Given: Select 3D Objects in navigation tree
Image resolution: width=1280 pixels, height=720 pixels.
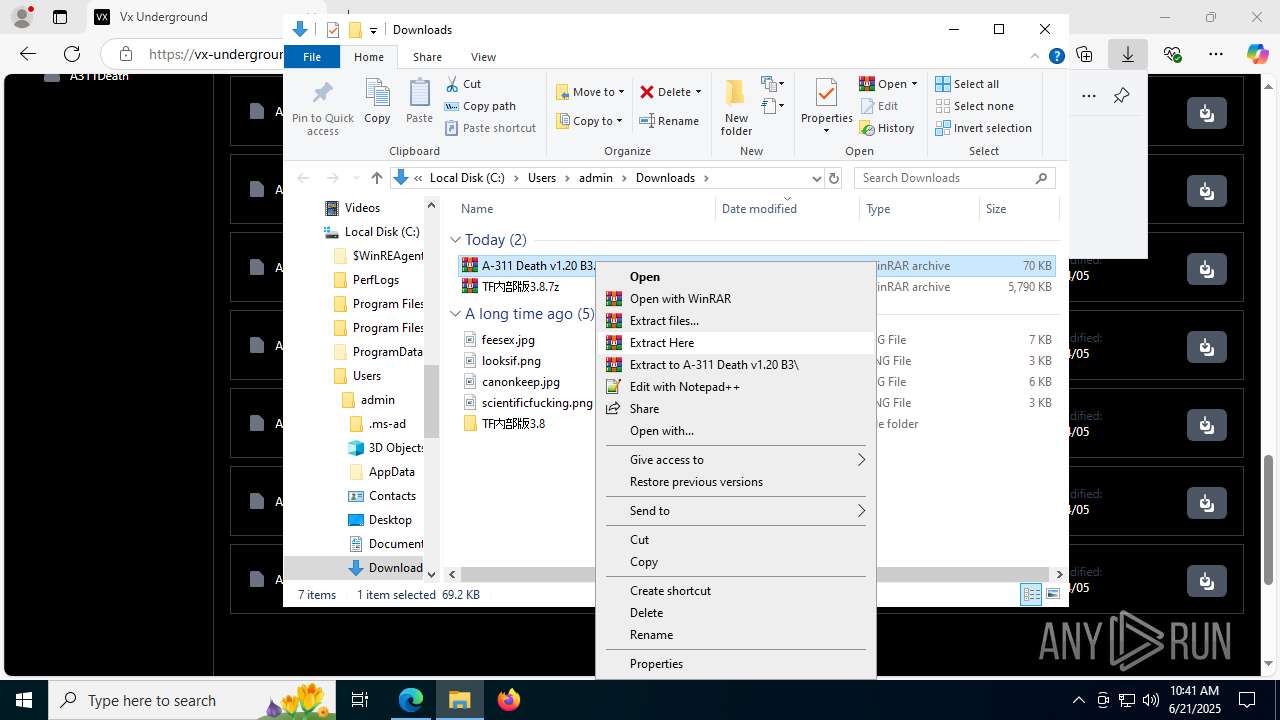Looking at the screenshot, I should (x=396, y=448).
